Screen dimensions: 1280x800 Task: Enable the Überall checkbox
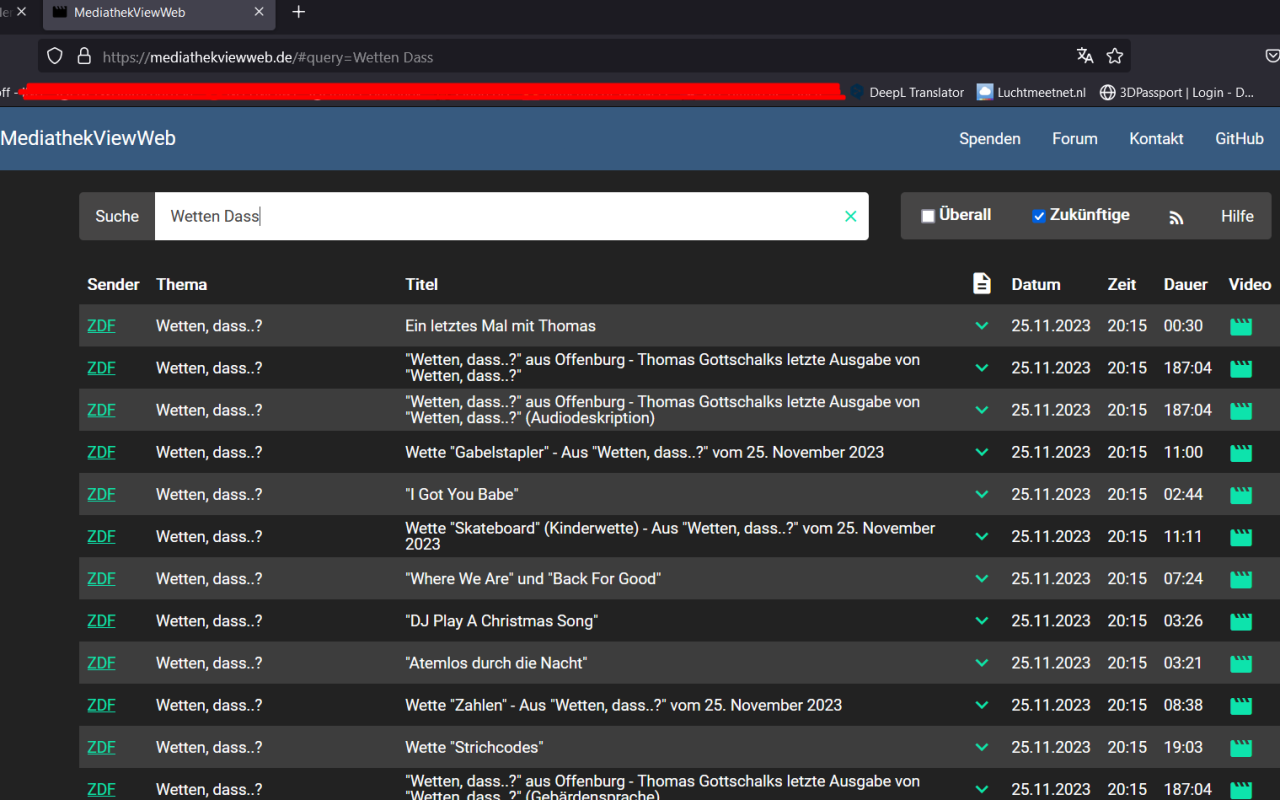927,215
